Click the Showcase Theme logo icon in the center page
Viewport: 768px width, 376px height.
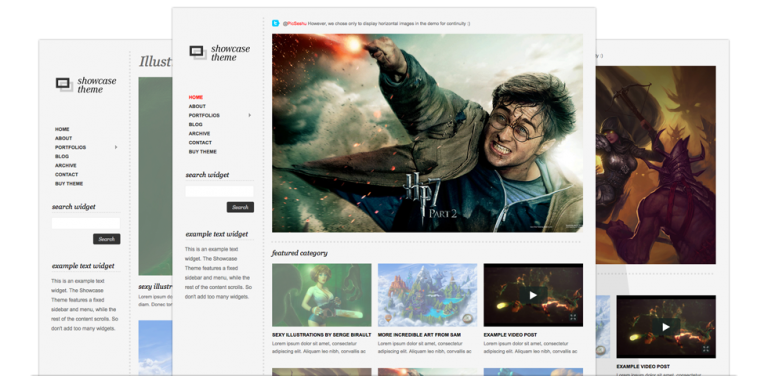point(198,52)
